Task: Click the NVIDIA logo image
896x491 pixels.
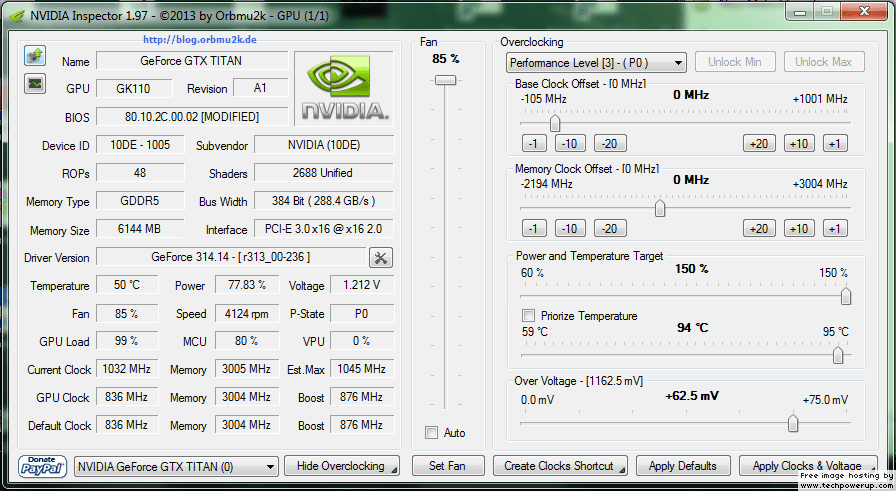Action: (x=344, y=89)
